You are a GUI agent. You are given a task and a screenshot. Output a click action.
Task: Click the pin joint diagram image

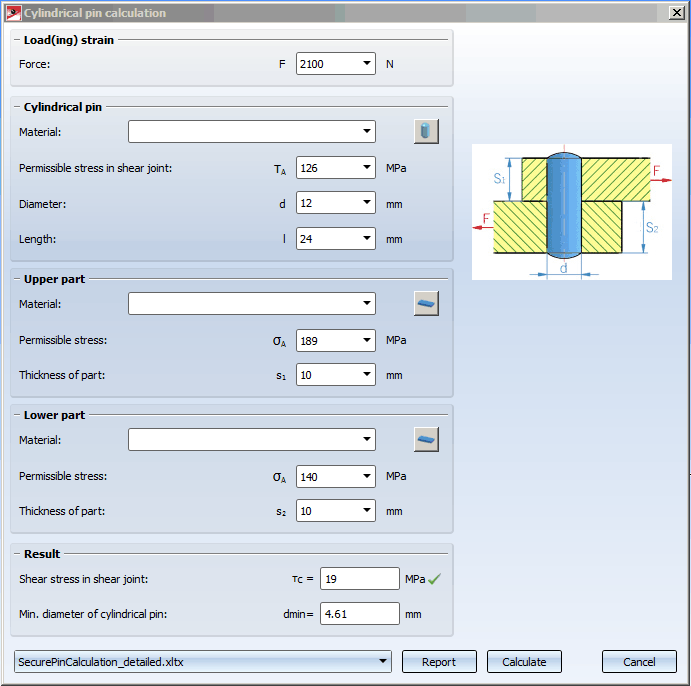tap(571, 212)
